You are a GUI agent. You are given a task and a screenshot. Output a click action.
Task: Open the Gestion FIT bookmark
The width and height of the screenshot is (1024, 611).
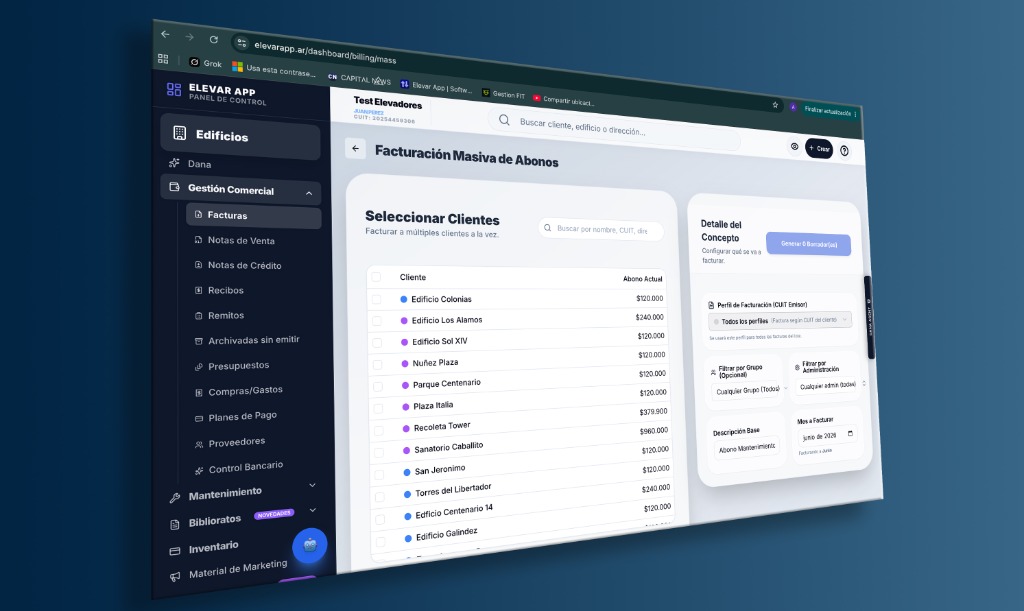pyautogui.click(x=504, y=94)
